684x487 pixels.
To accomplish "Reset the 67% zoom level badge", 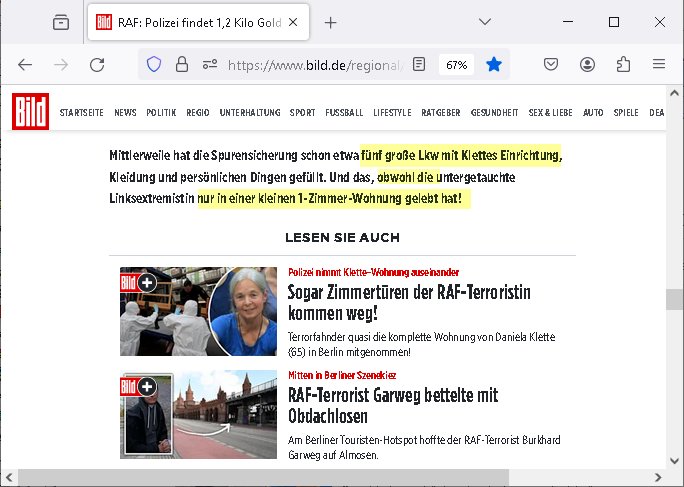I will (456, 65).
